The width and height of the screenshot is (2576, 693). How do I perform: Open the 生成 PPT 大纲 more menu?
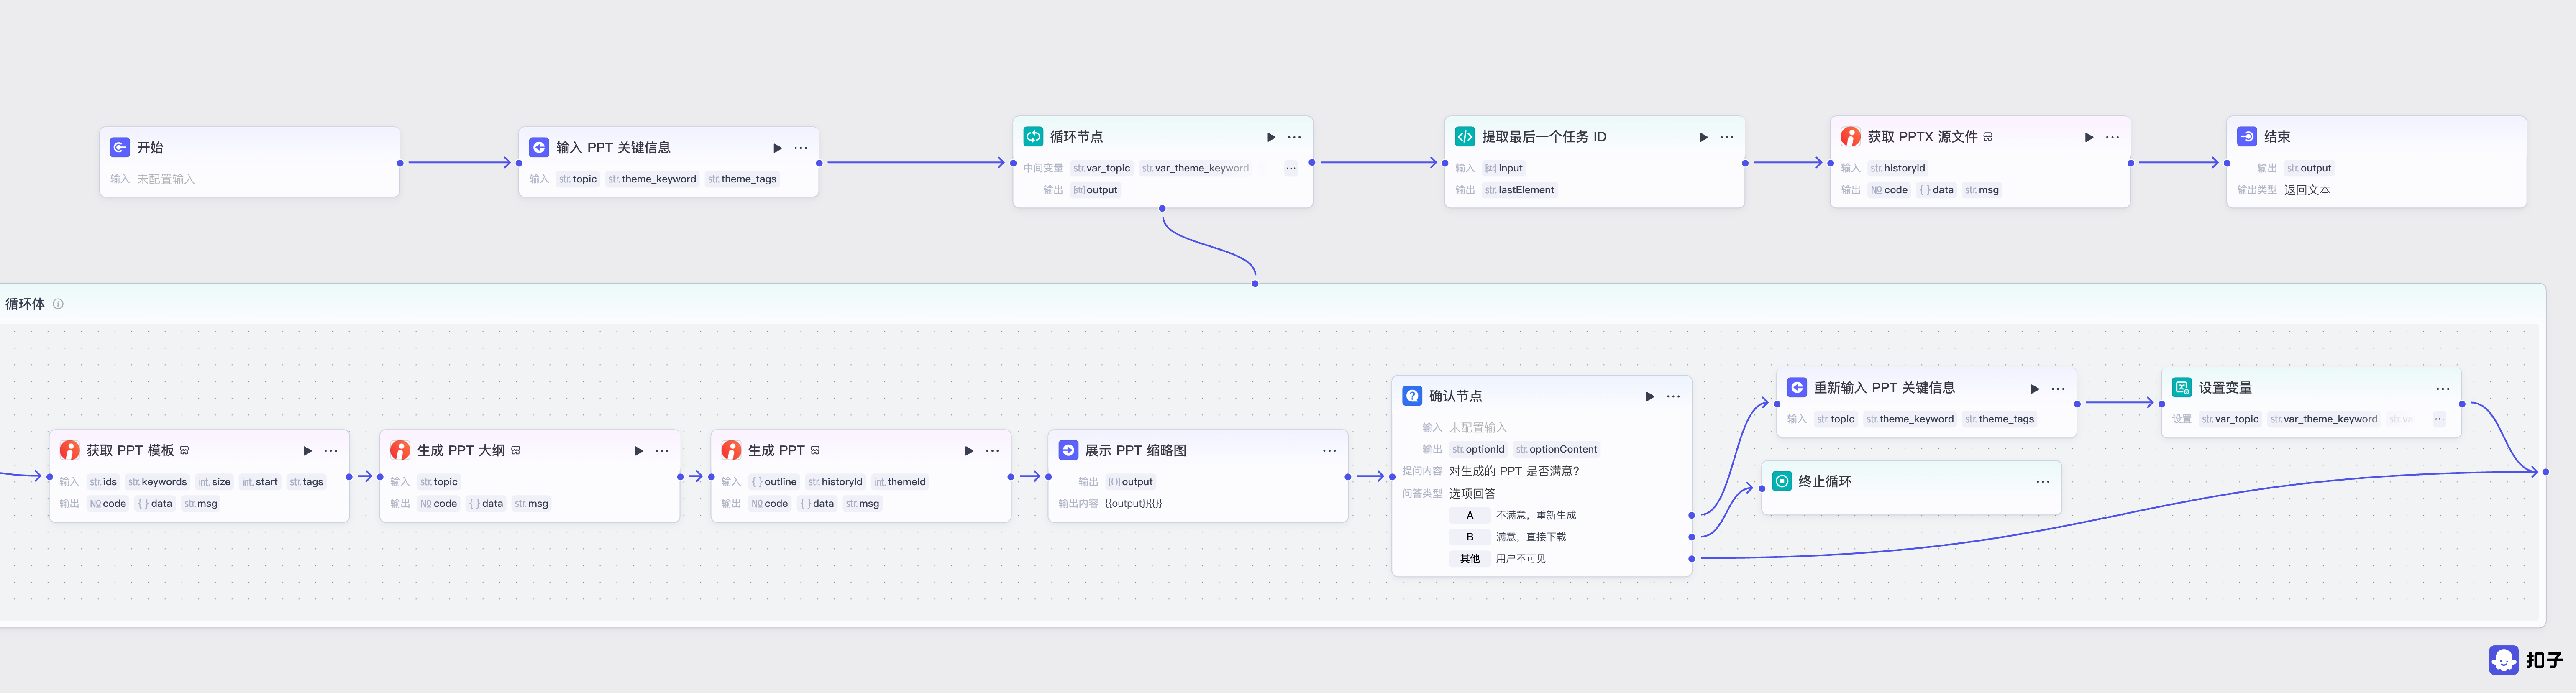[662, 451]
